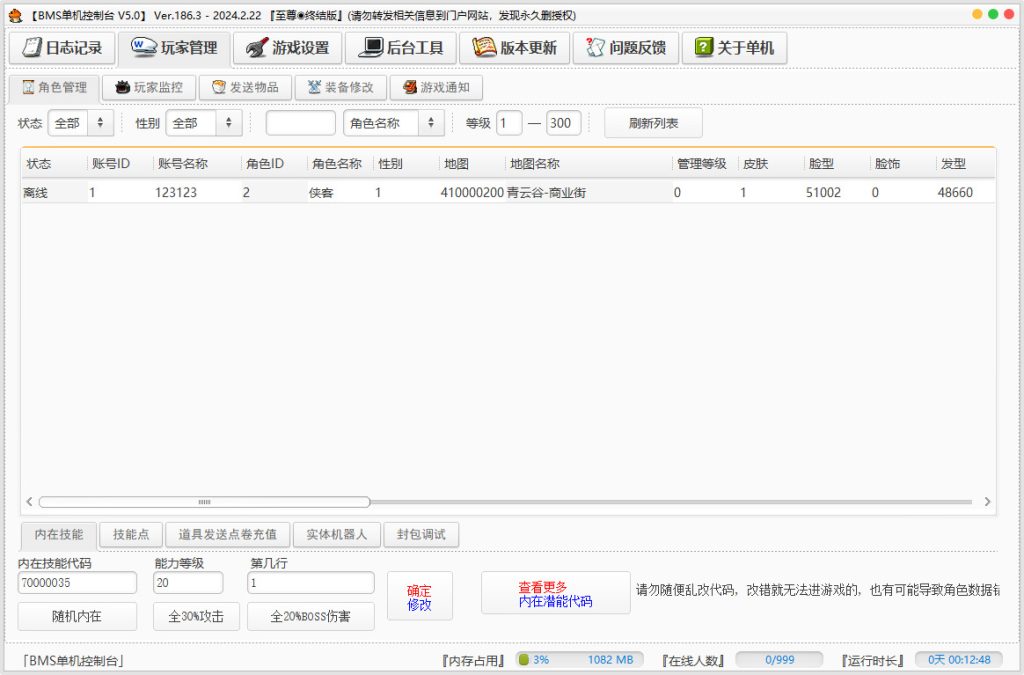Open the 装备修改 equipment editor
This screenshot has width=1024, height=675.
click(340, 87)
